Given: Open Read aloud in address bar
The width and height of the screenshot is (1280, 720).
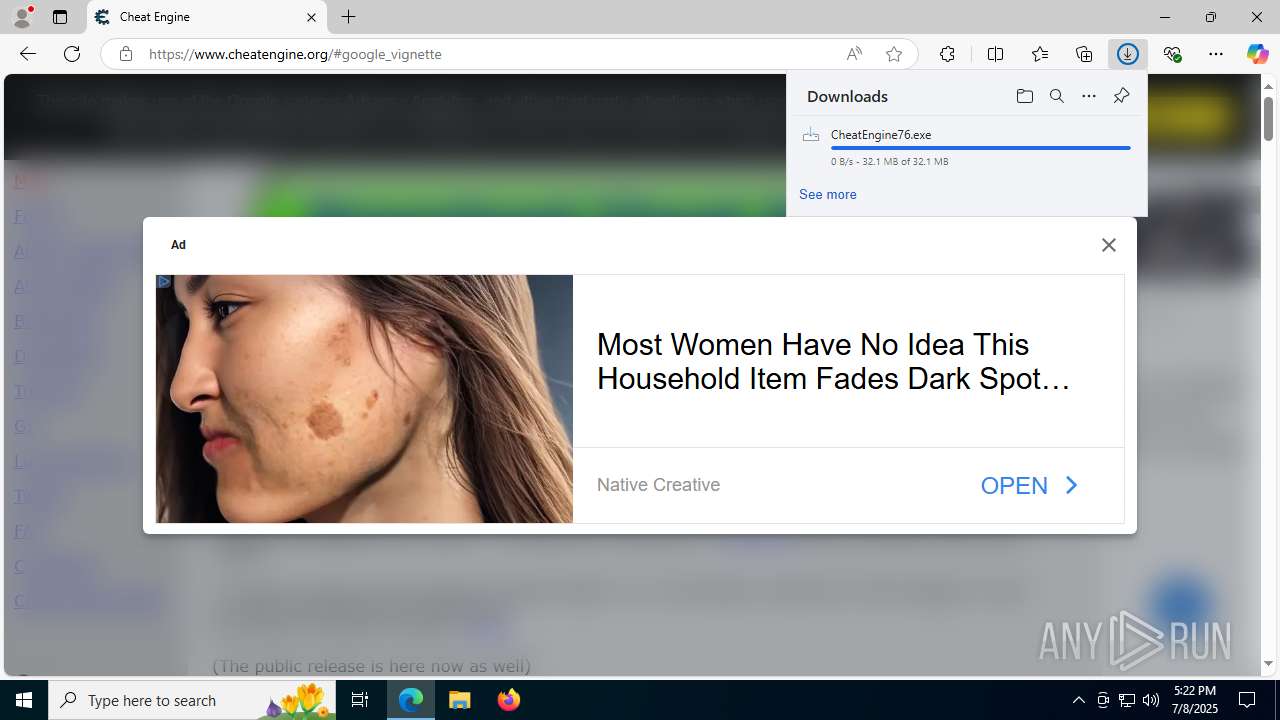Looking at the screenshot, I should point(854,54).
